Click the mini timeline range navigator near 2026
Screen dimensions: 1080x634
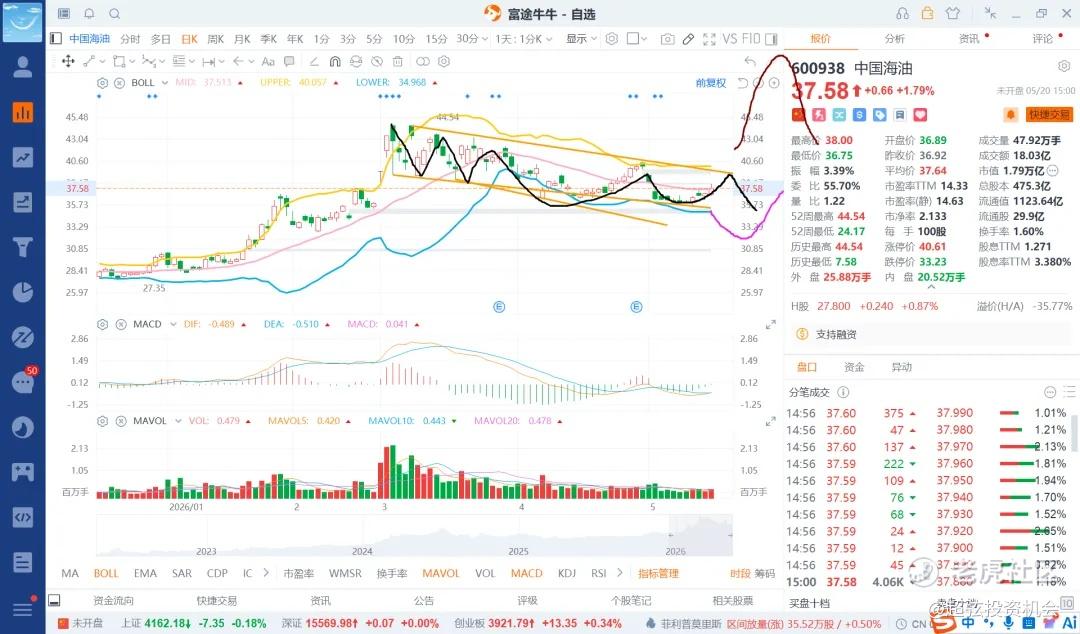700,535
